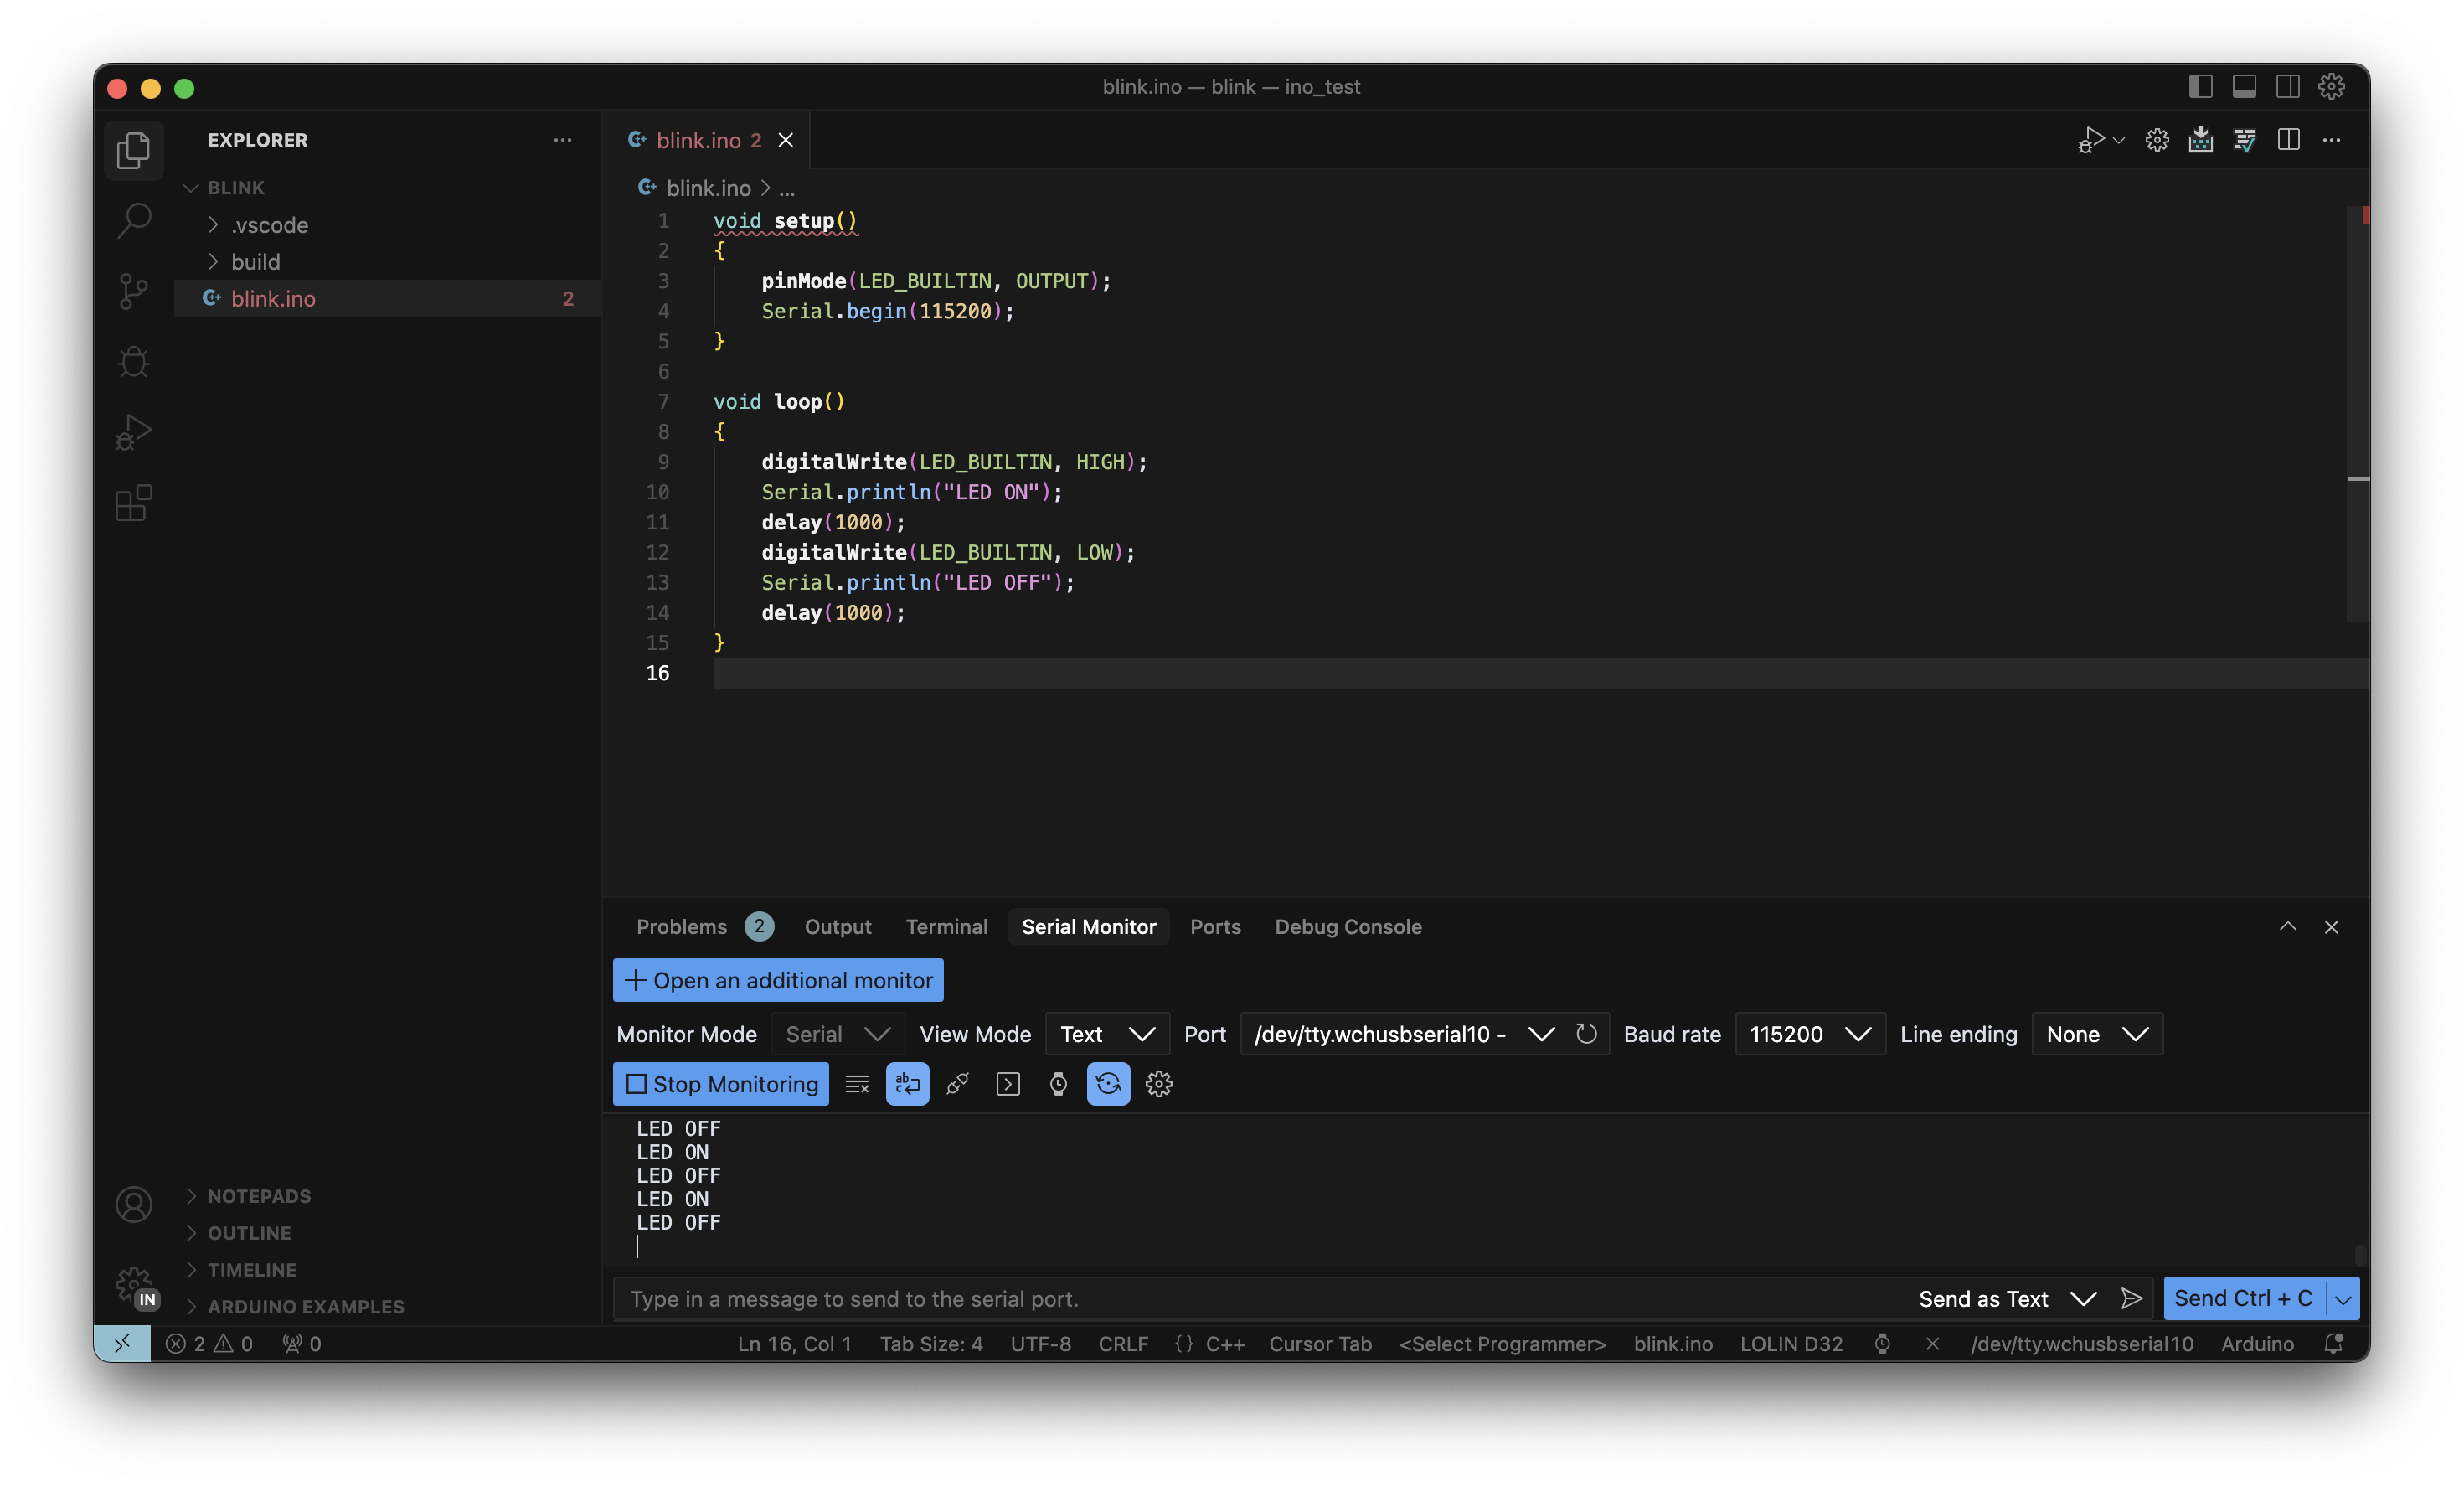Click the Arduino Verify icon in editor toolbar
Viewport: 2464px width, 1486px height.
[2244, 140]
